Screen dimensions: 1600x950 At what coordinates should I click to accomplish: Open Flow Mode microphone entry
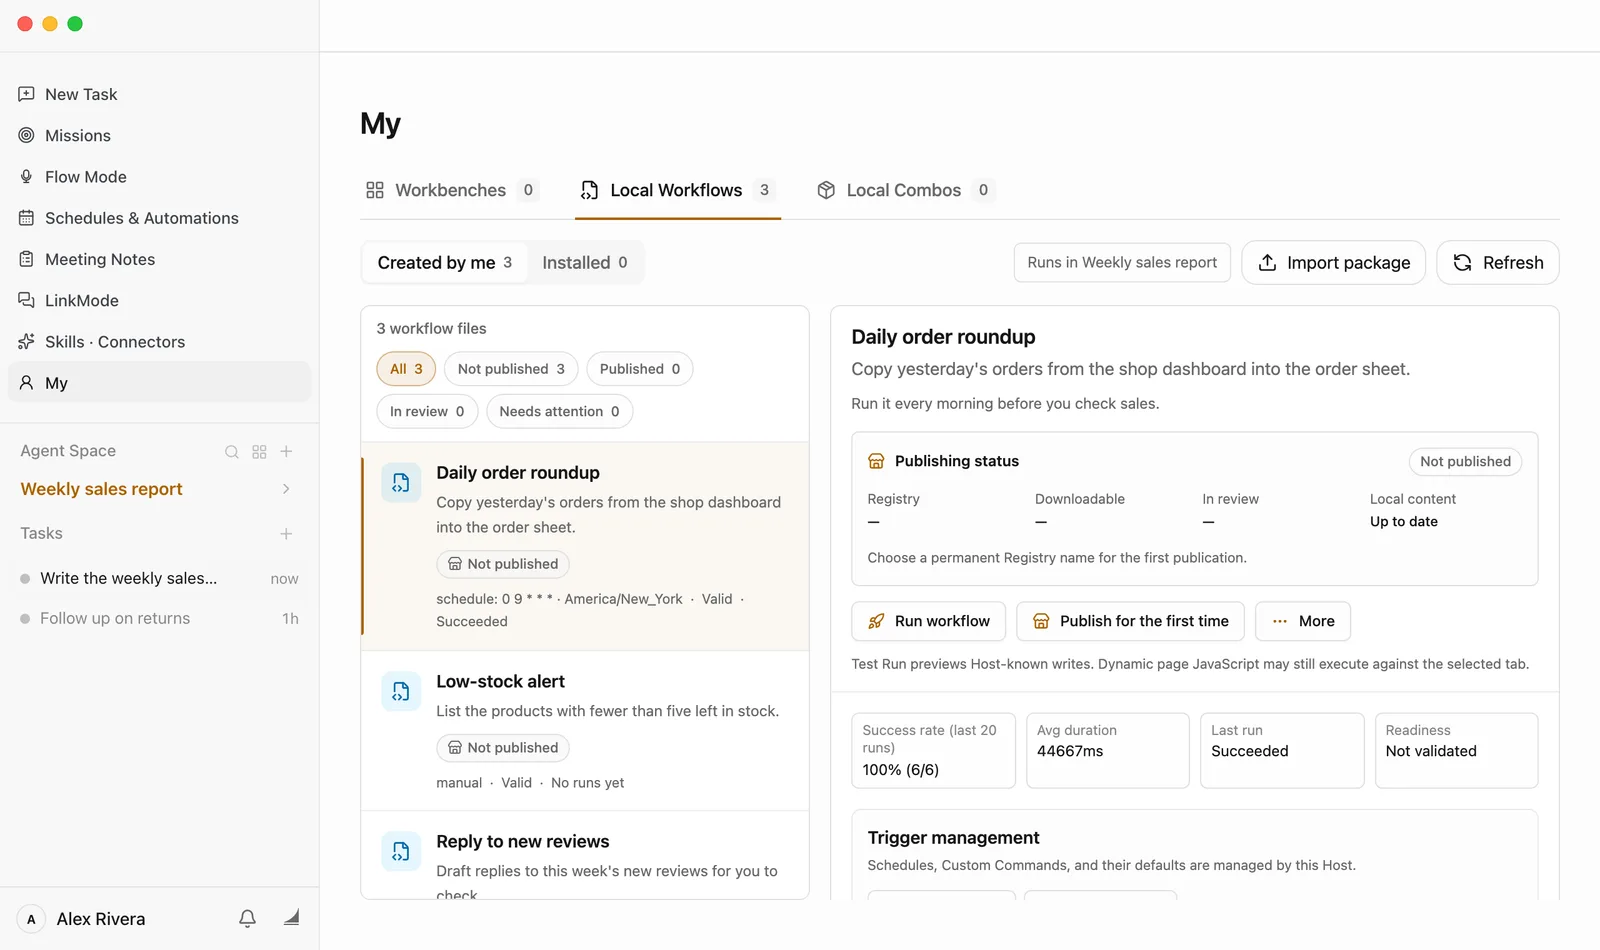160,177
